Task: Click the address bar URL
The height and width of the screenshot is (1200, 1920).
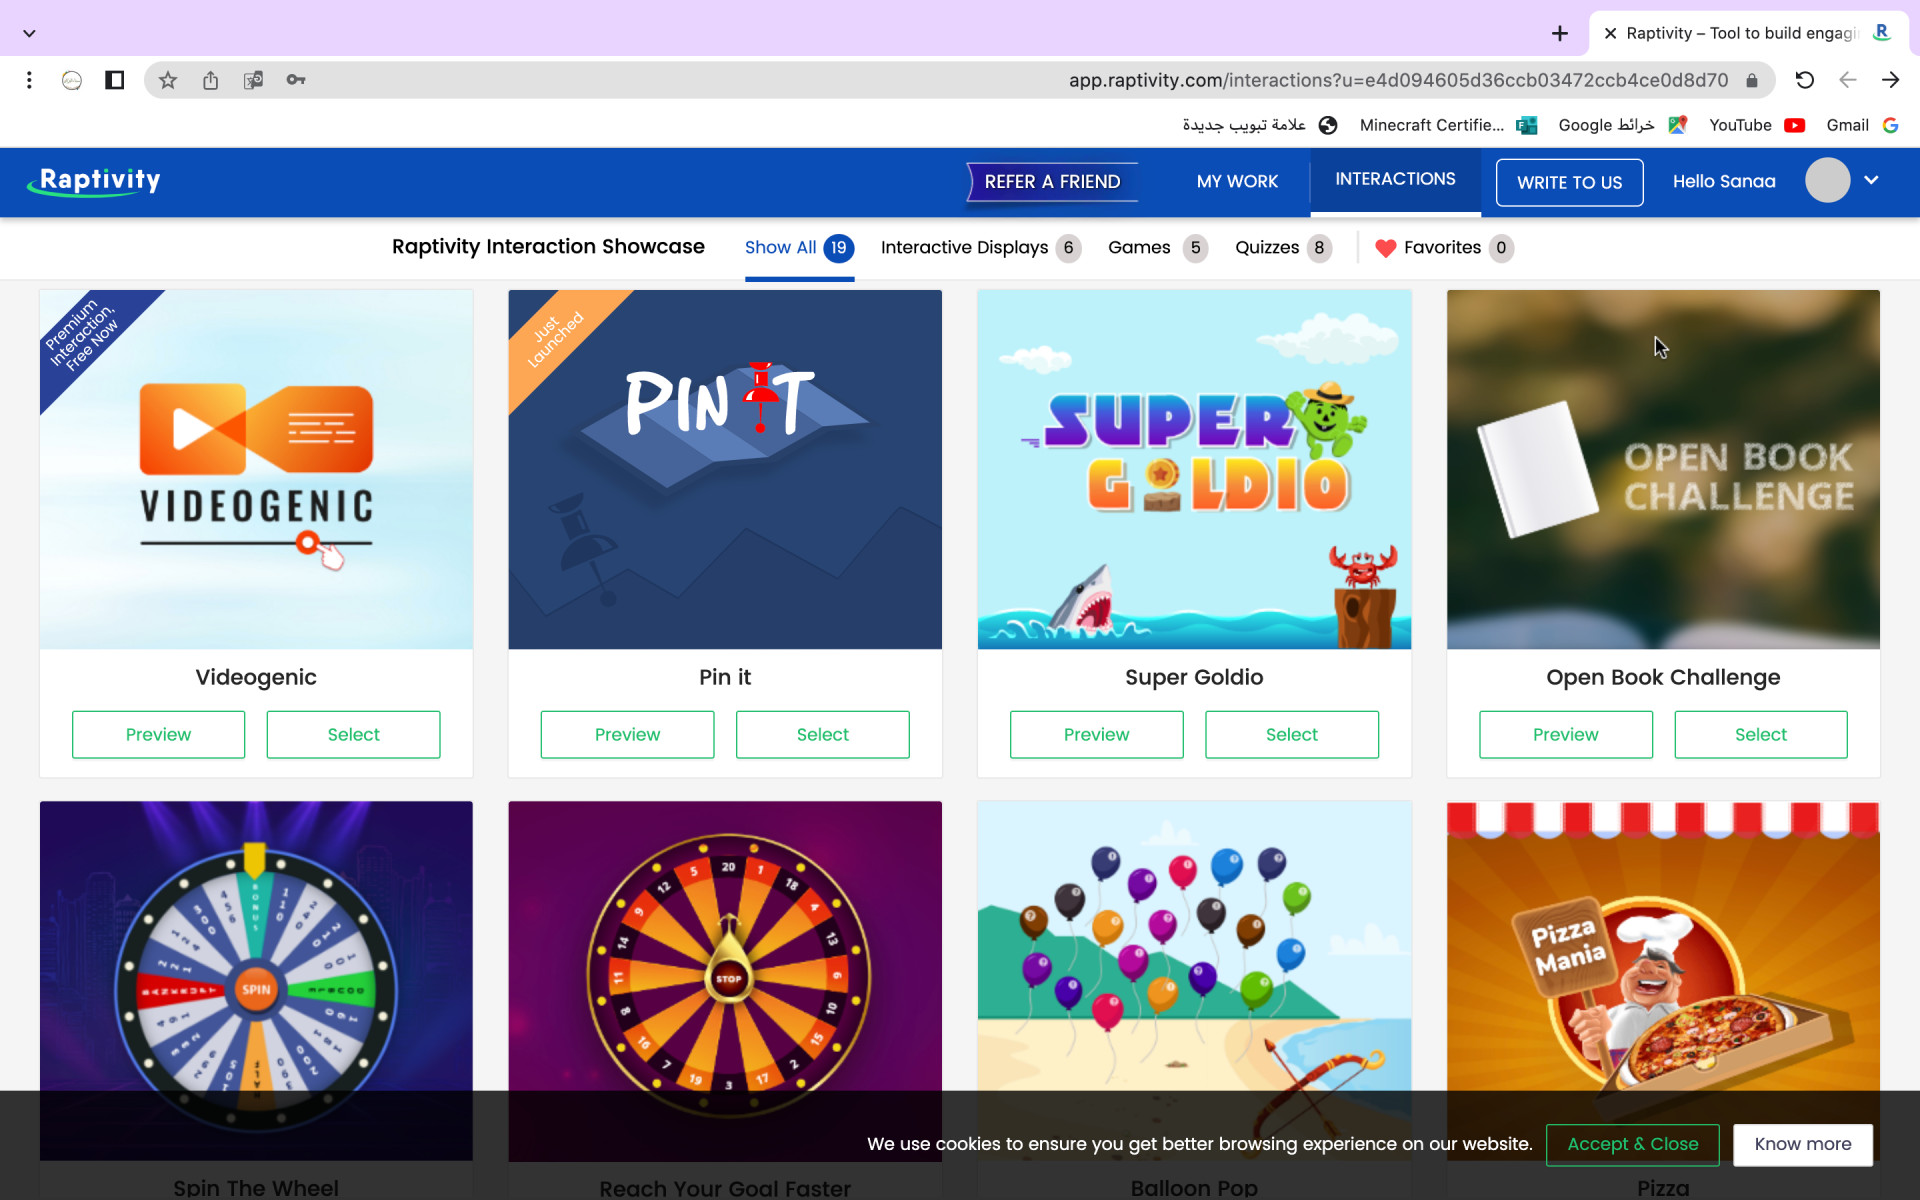Action: [1398, 80]
